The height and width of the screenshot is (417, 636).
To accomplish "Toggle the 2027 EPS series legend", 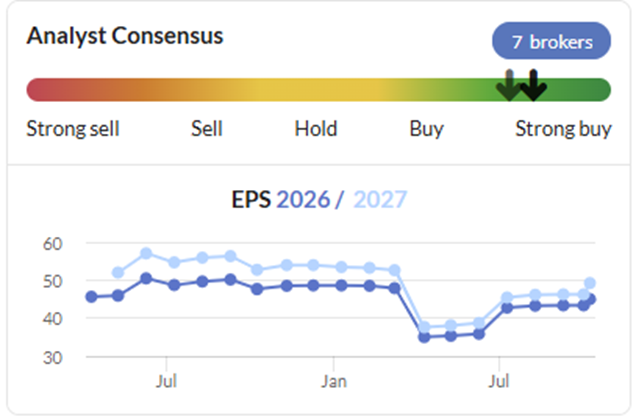I will click(x=381, y=199).
